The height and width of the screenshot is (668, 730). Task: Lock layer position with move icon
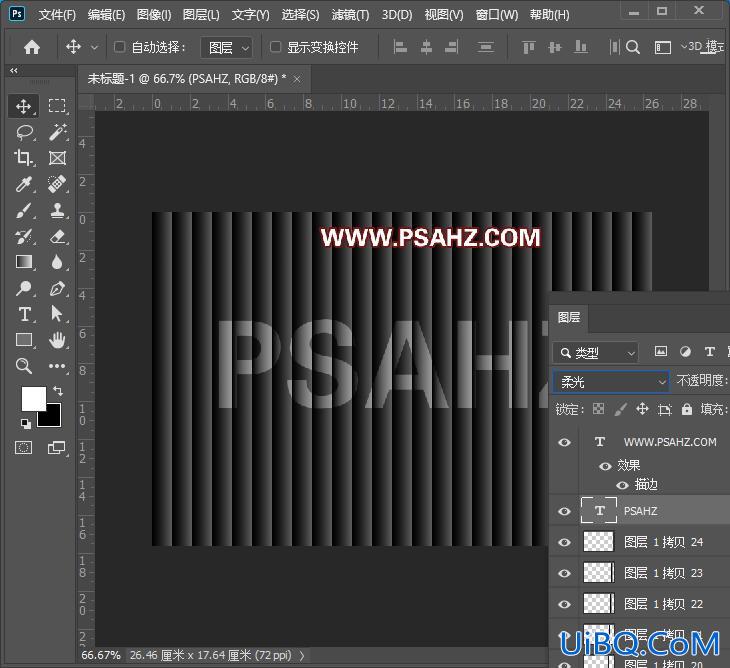642,409
